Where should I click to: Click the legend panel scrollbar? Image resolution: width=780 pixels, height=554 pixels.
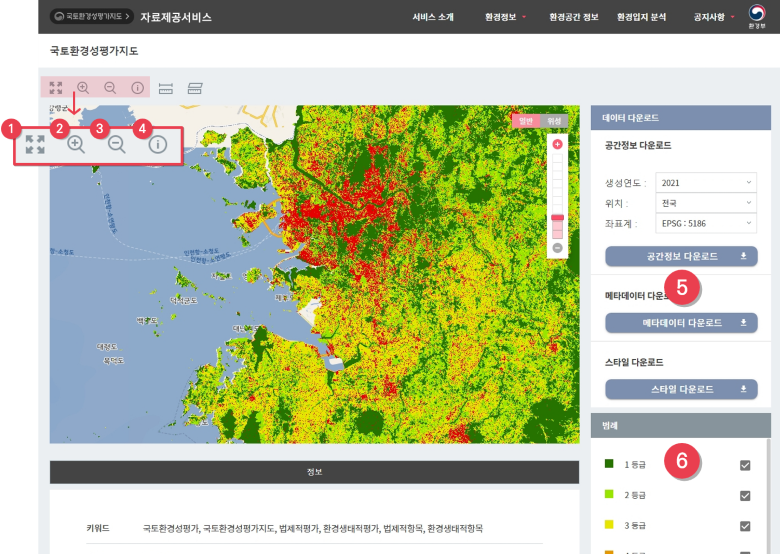click(x=769, y=496)
